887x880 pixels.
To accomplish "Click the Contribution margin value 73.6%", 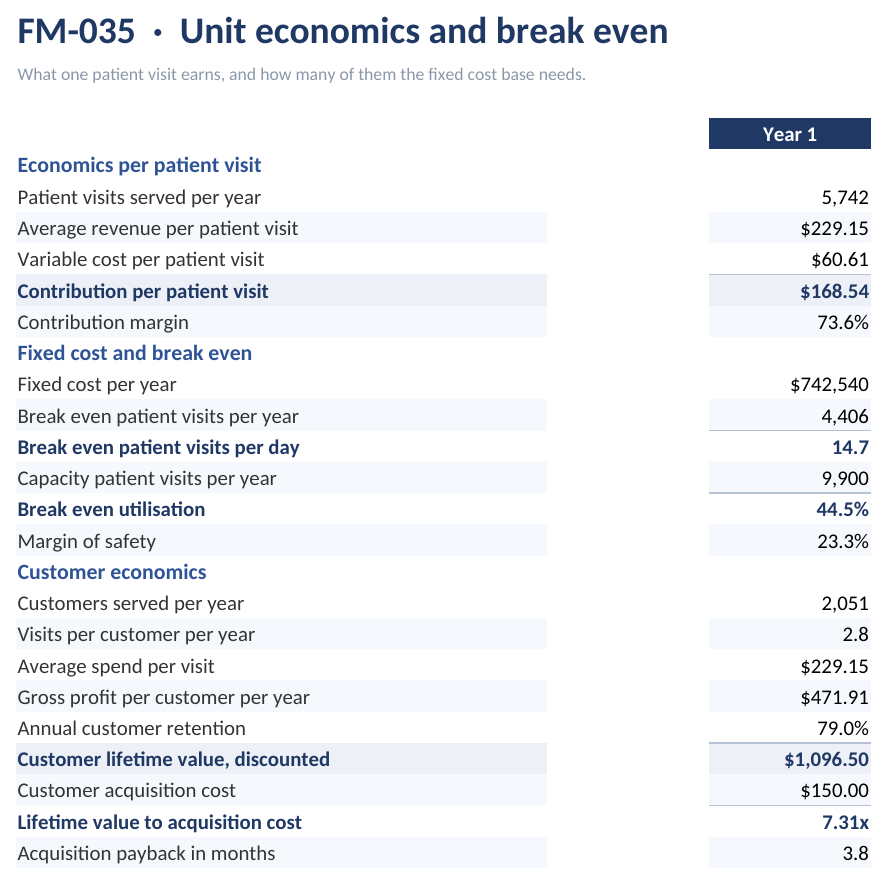I will (842, 322).
